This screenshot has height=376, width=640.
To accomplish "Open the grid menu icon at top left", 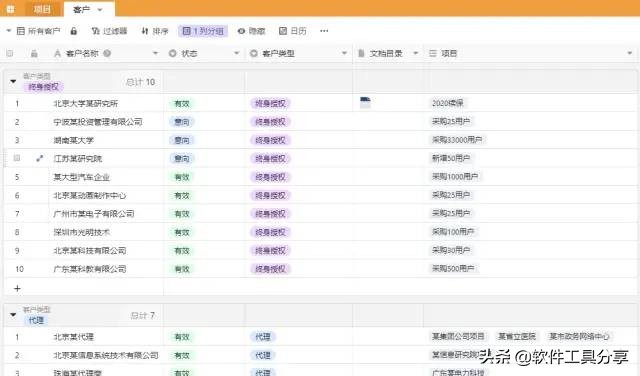I will [x=11, y=9].
